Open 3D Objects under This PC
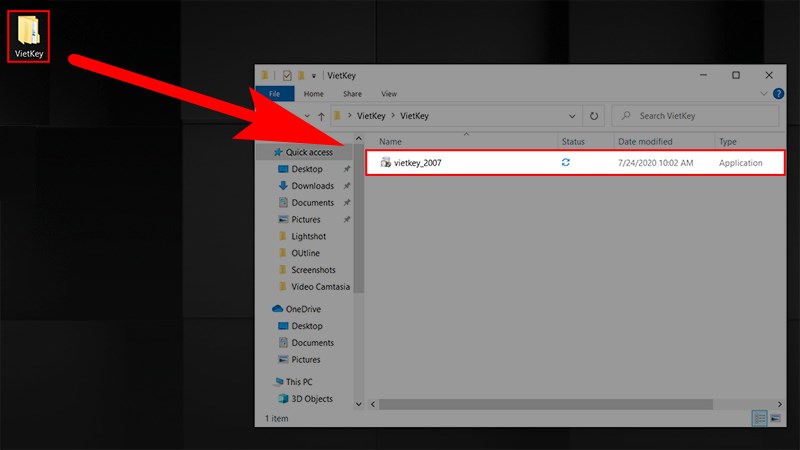Image resolution: width=800 pixels, height=450 pixels. (312, 399)
